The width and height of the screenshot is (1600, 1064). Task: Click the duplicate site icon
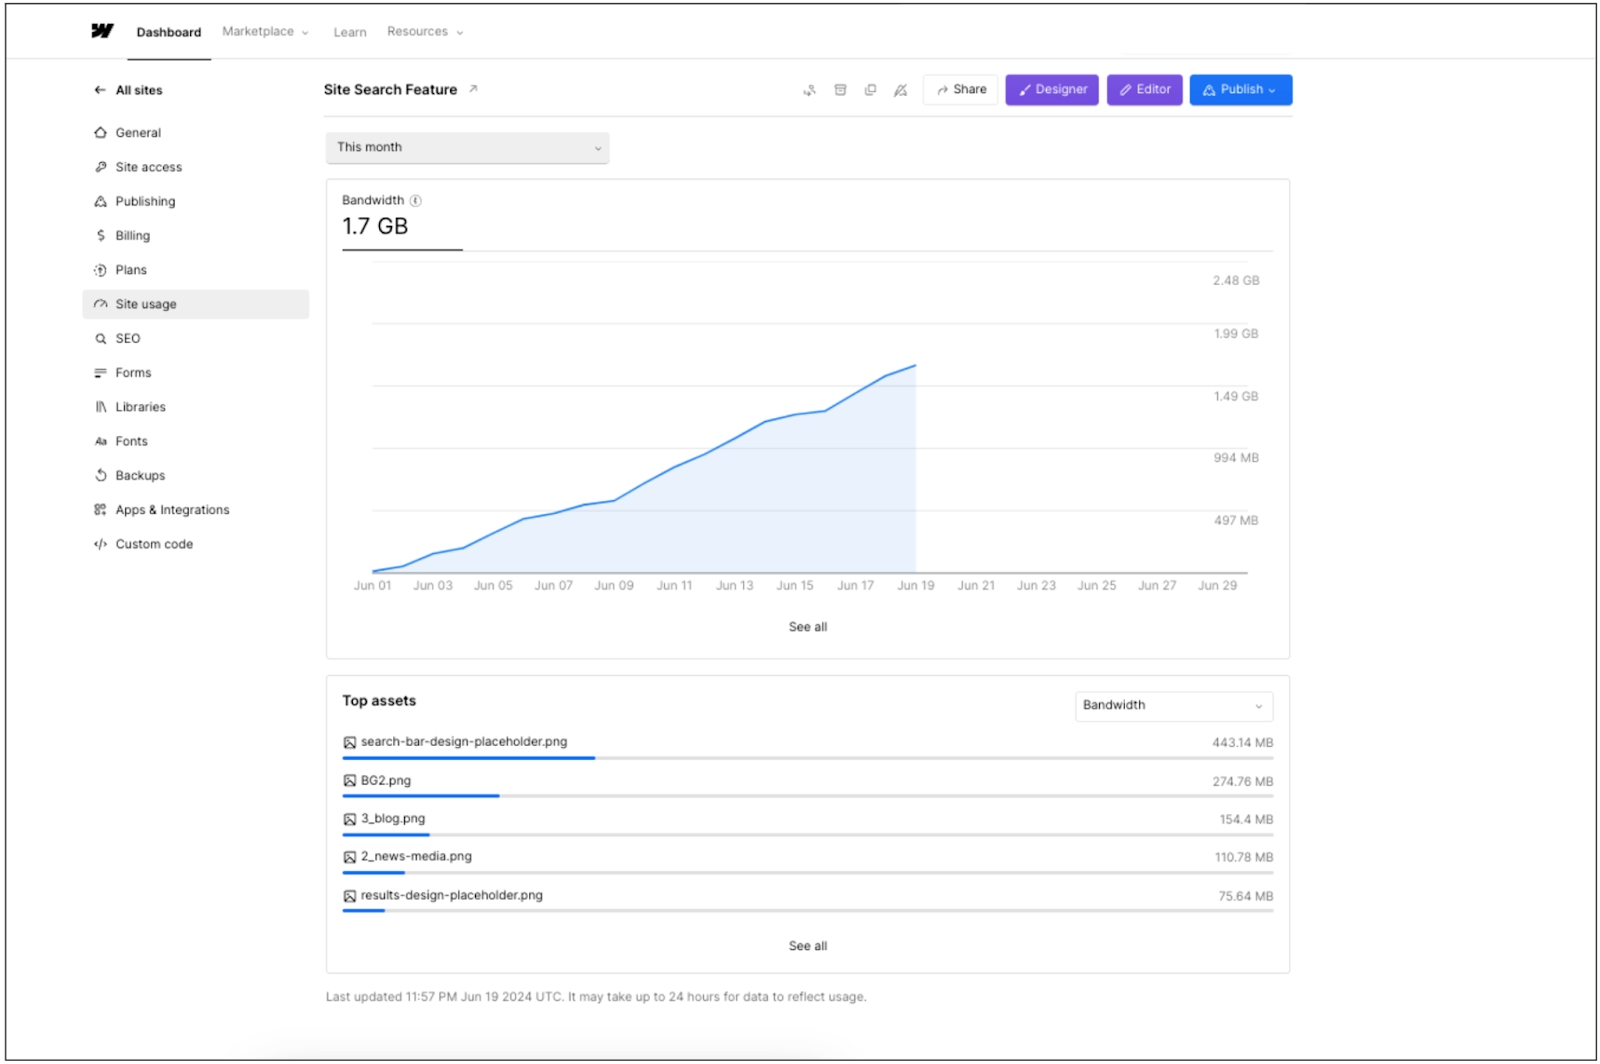870,90
